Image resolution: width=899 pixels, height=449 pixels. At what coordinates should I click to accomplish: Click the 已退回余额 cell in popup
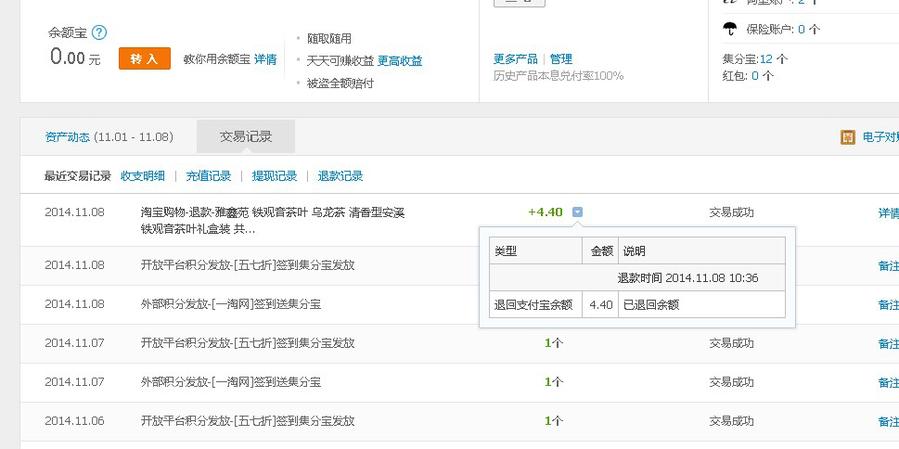701,304
